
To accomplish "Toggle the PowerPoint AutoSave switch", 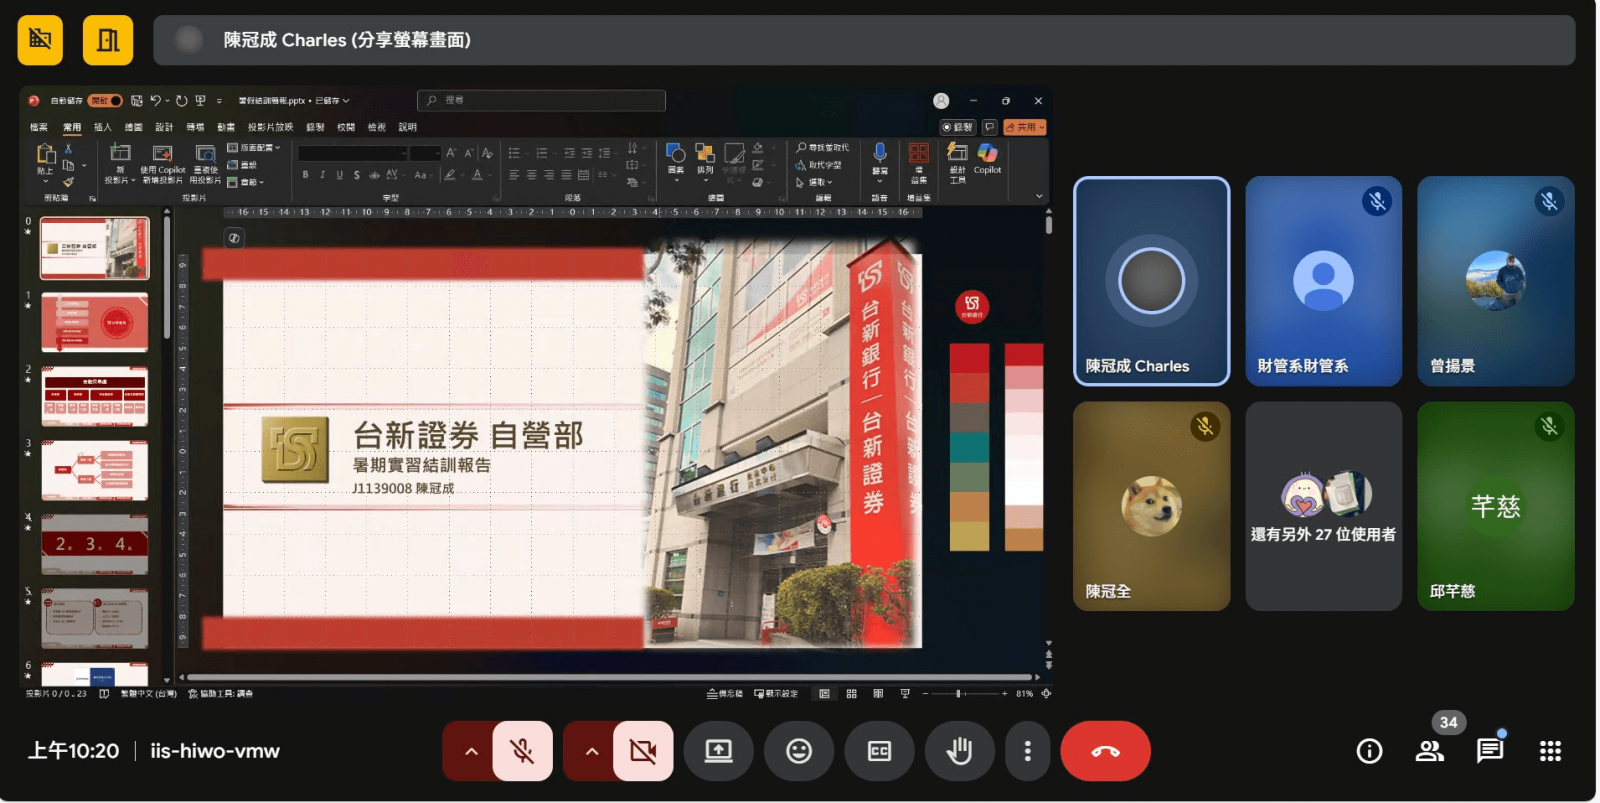I will [x=105, y=101].
